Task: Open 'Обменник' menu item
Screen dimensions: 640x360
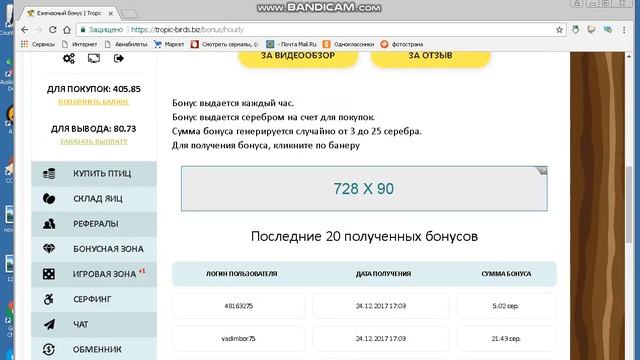Action: [x=94, y=349]
